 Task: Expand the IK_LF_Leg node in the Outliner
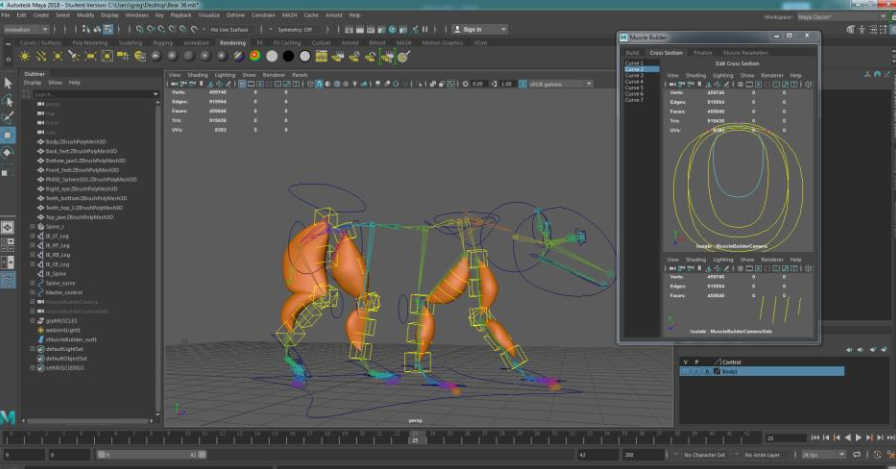coord(33,236)
